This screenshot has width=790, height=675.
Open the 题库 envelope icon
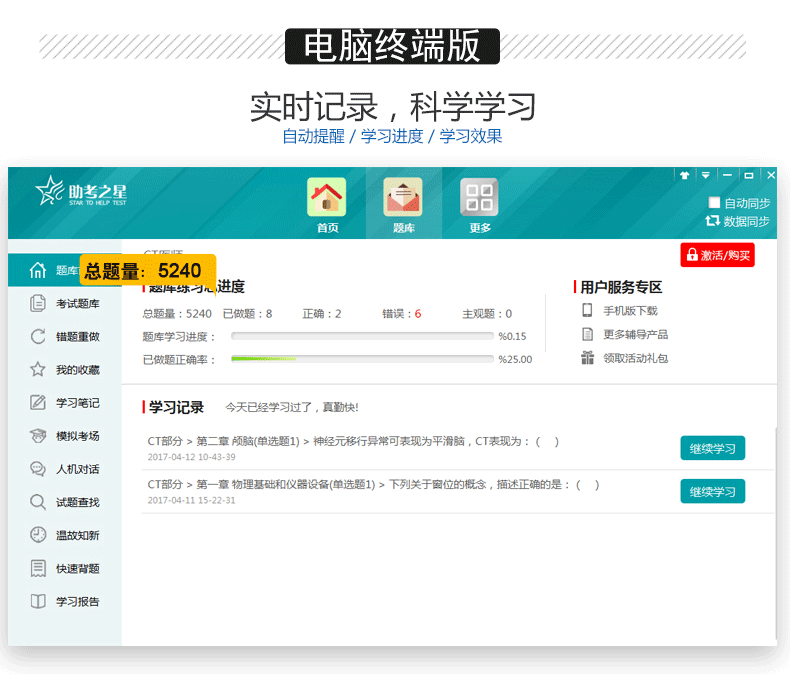tap(403, 197)
